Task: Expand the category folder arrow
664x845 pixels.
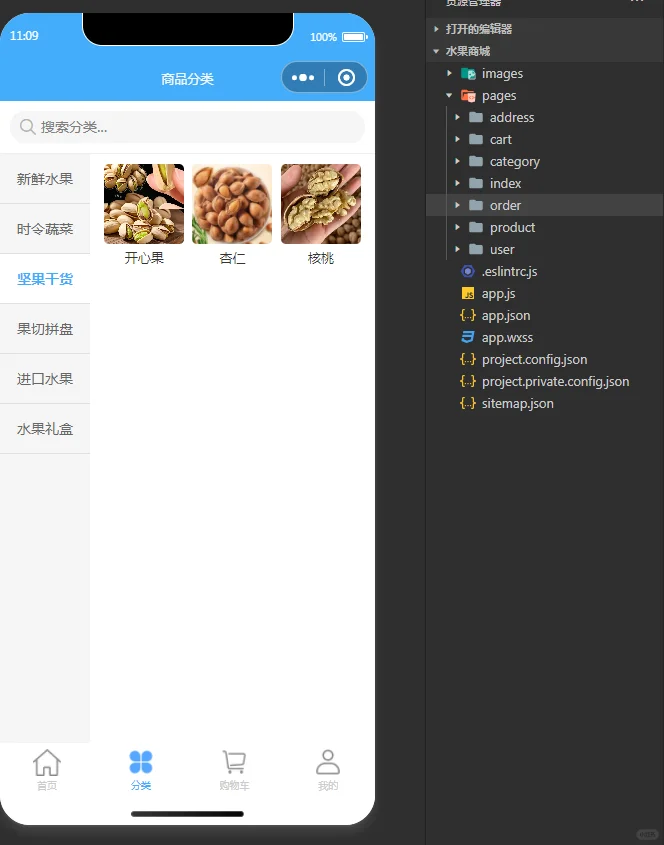Action: coord(458,161)
